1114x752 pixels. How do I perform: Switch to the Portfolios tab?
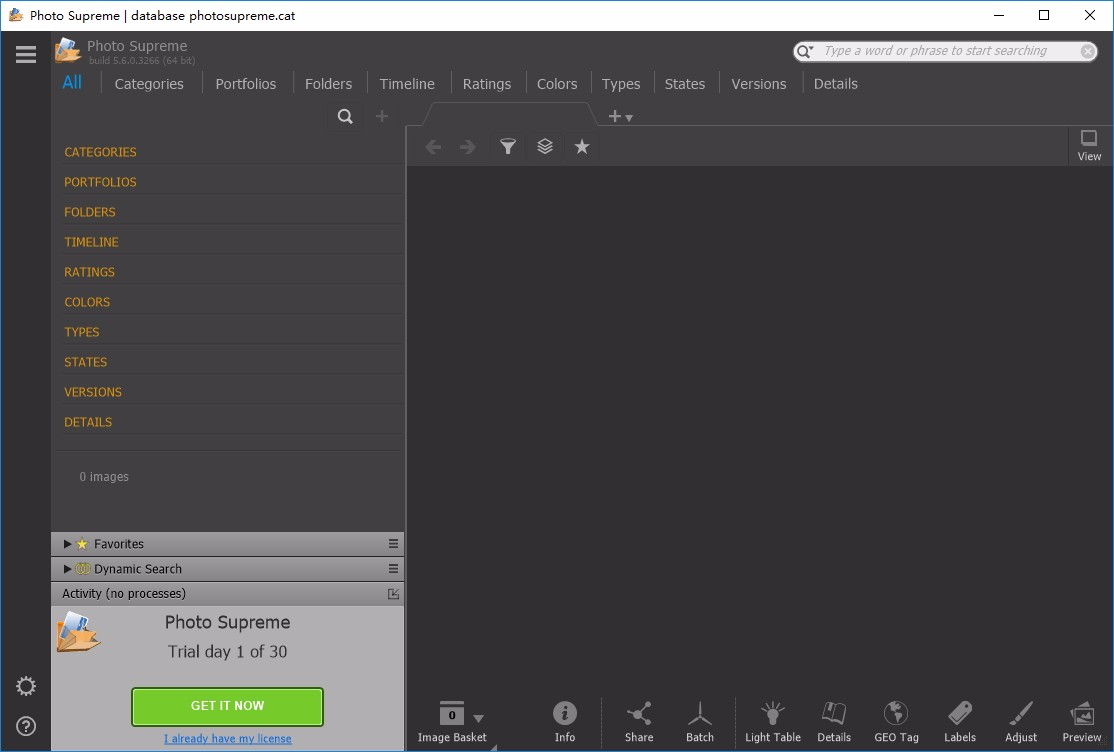245,84
